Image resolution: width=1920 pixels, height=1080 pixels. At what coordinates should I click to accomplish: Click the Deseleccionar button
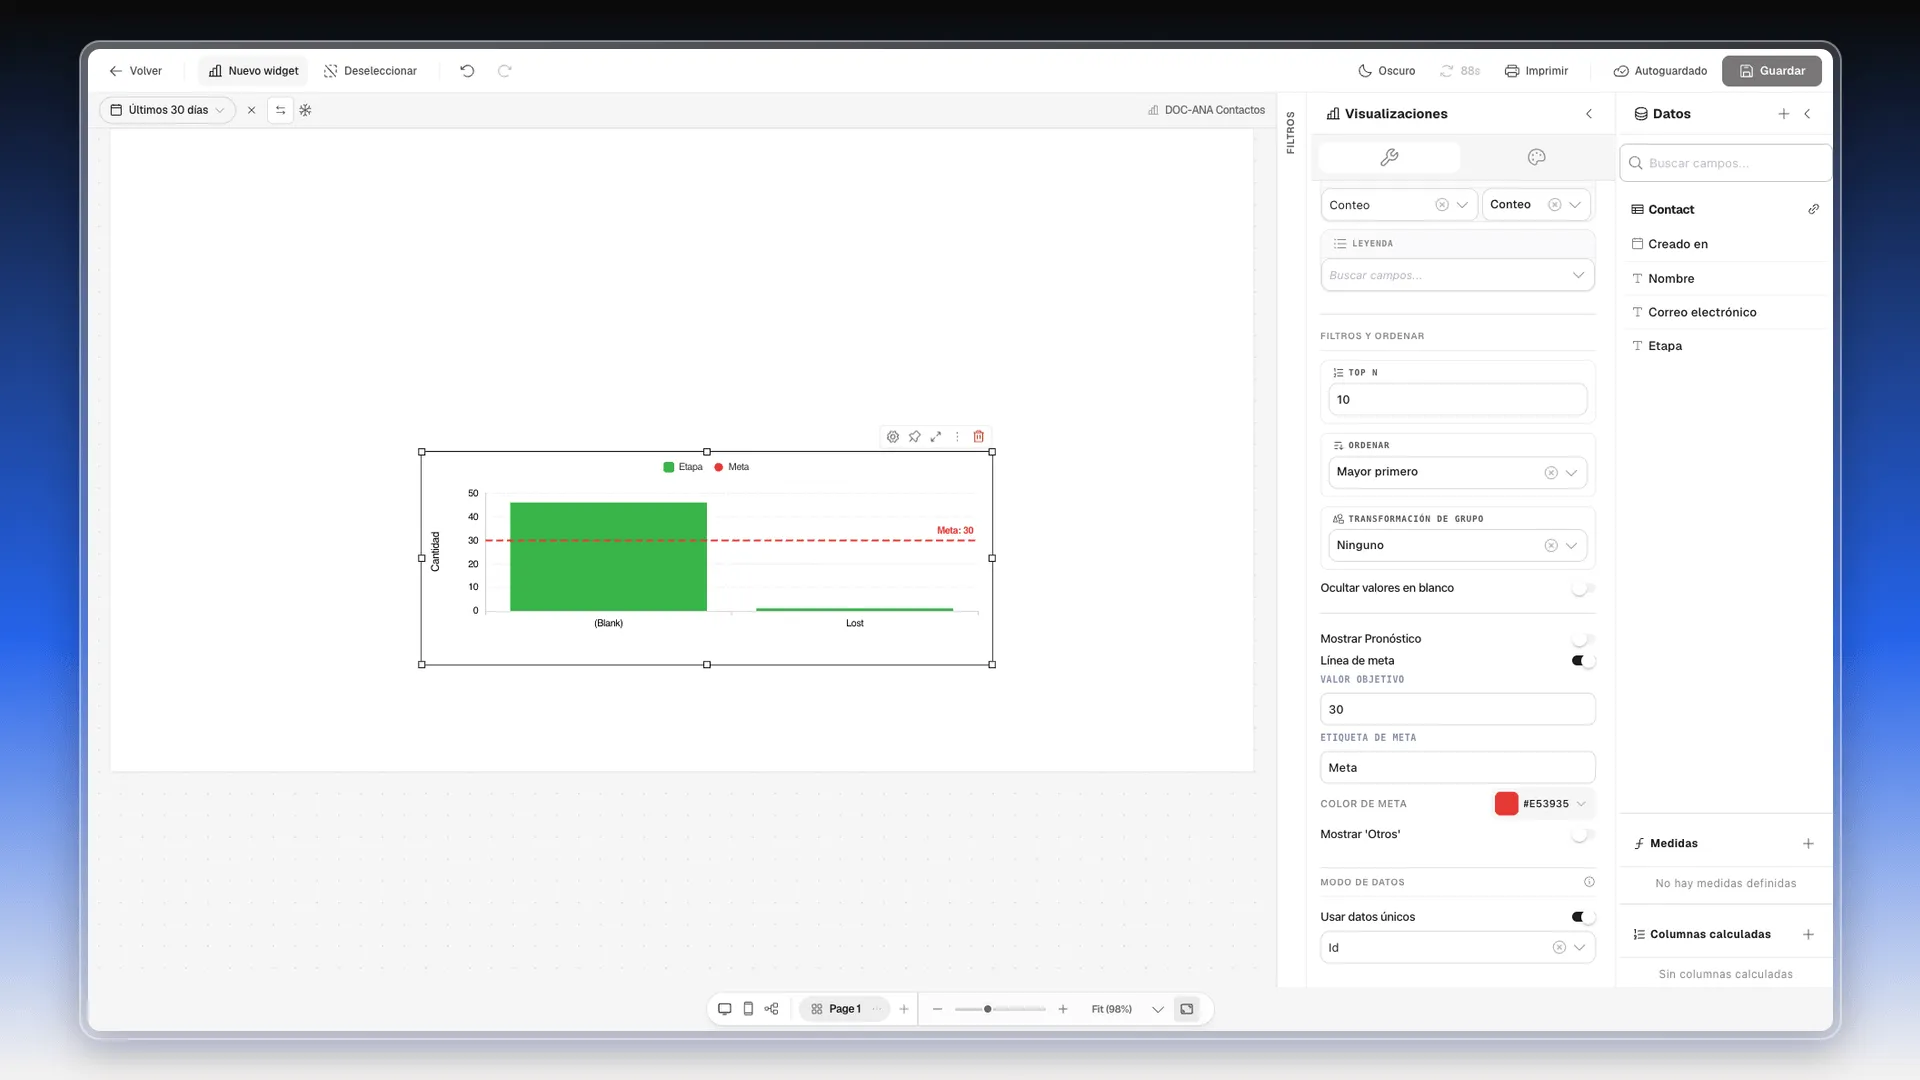pyautogui.click(x=371, y=71)
